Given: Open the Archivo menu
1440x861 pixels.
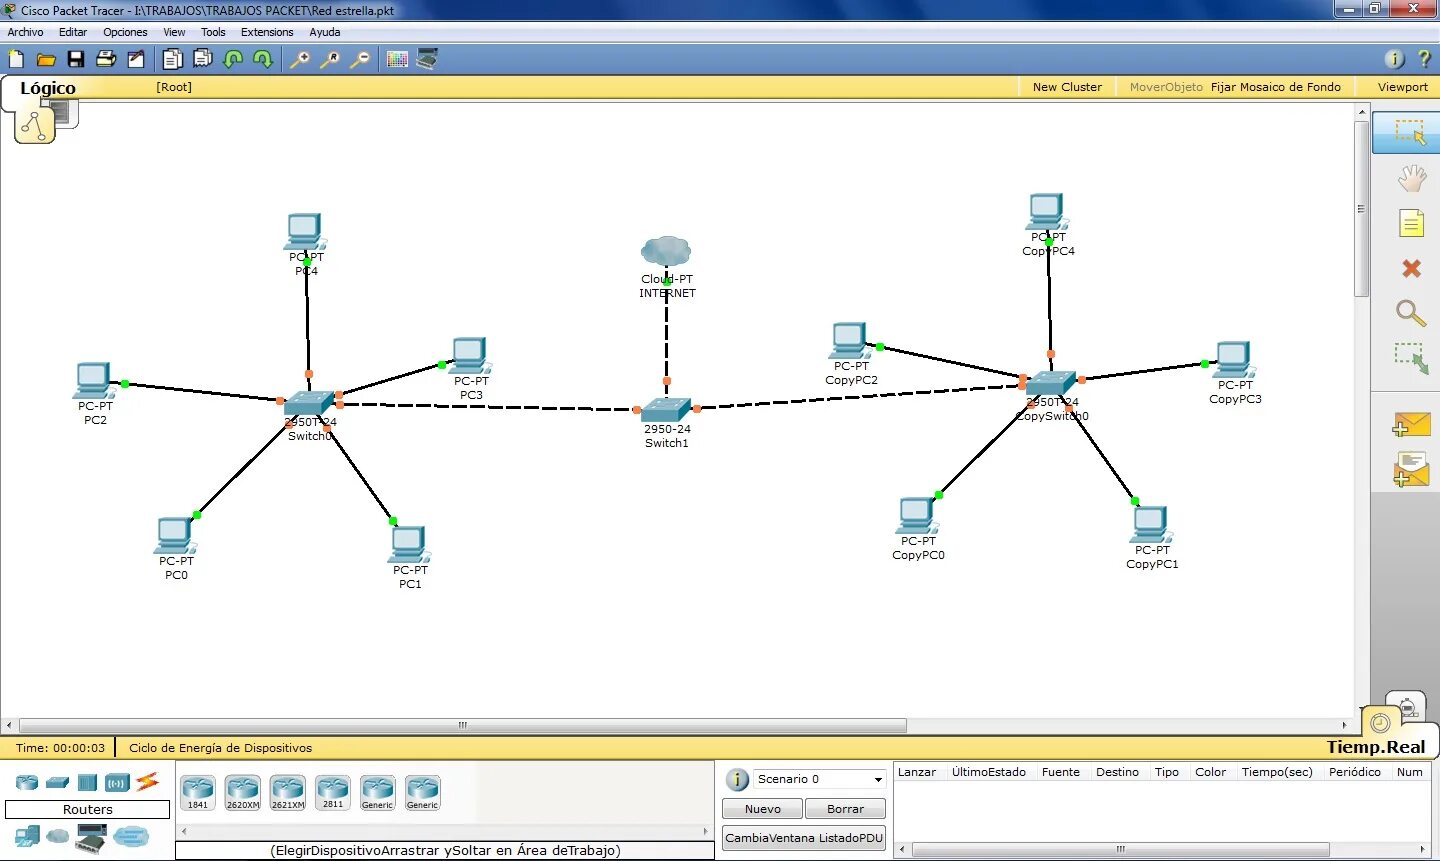Looking at the screenshot, I should [25, 32].
